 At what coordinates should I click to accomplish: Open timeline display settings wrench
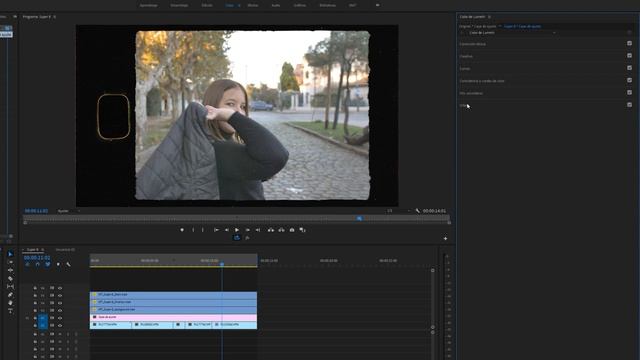[68, 264]
